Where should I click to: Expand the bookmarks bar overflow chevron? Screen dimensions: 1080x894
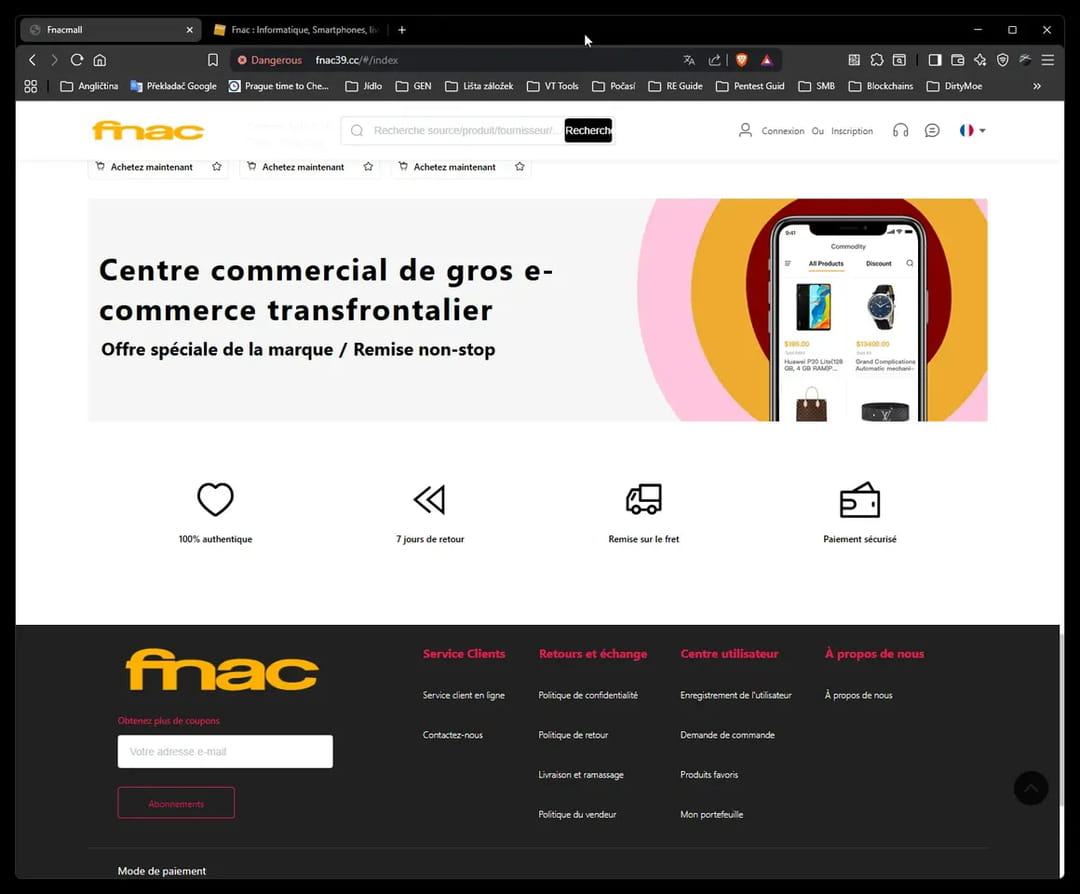point(1037,86)
